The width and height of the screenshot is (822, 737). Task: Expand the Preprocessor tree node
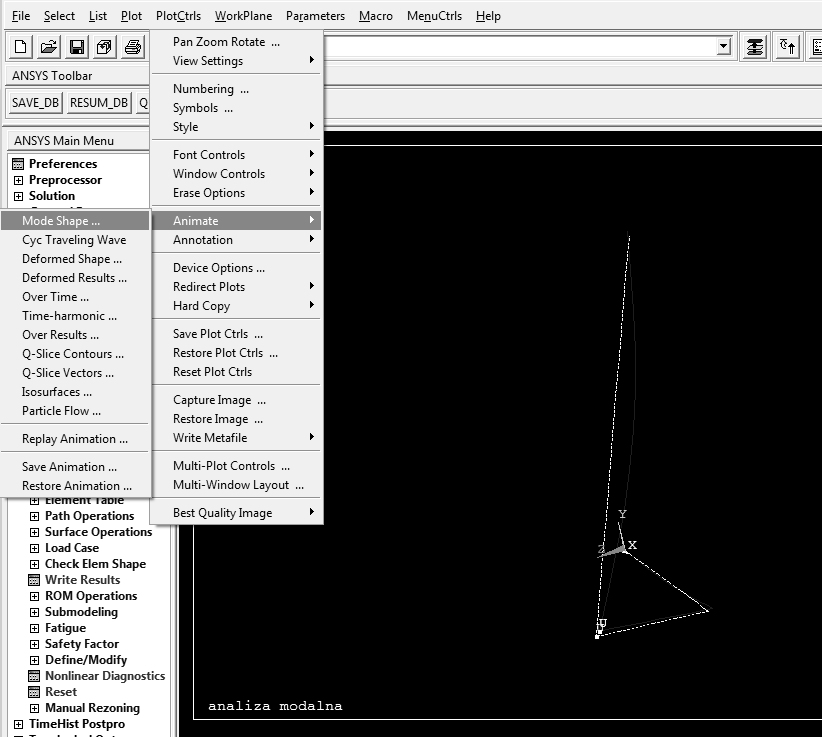[x=18, y=180]
